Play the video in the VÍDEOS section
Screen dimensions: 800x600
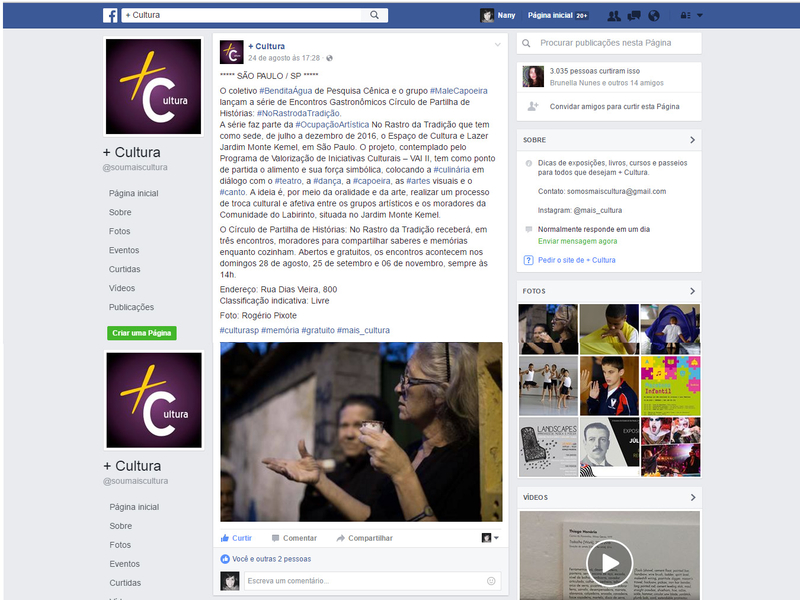(x=610, y=563)
